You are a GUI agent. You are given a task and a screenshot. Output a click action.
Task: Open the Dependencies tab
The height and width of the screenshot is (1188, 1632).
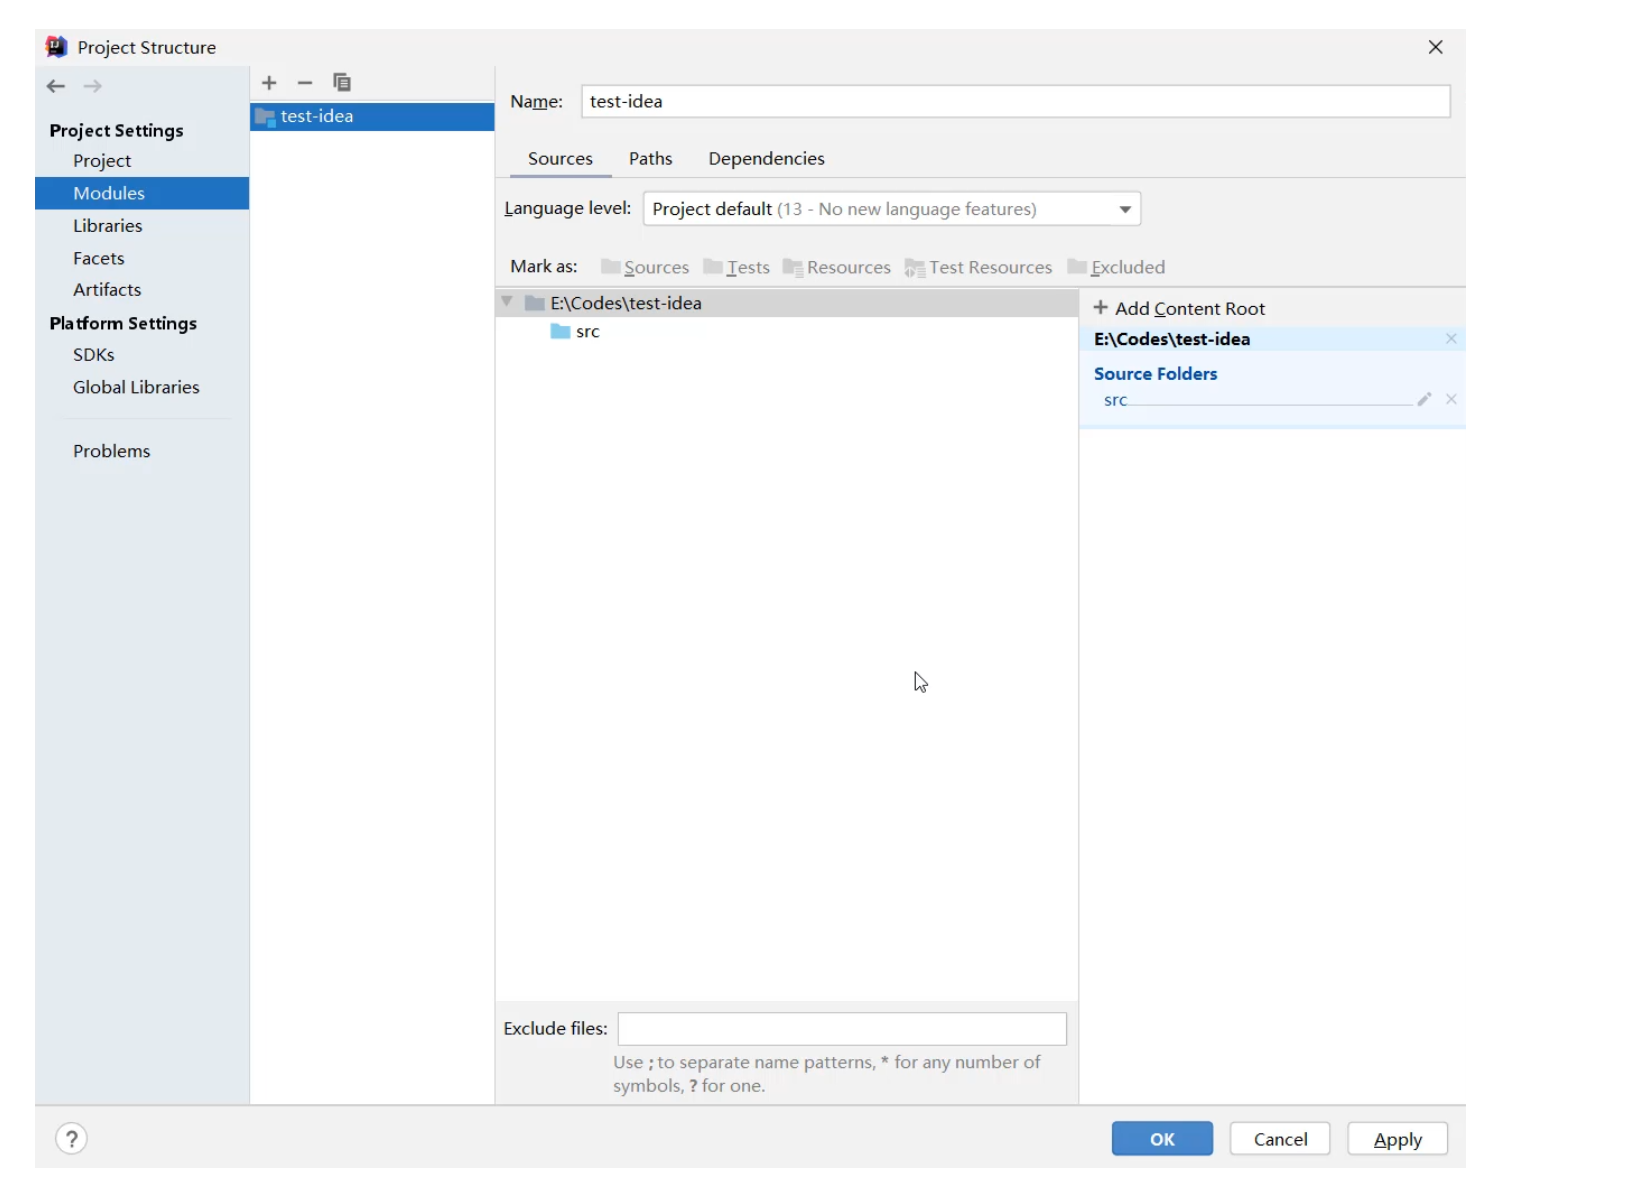point(766,159)
